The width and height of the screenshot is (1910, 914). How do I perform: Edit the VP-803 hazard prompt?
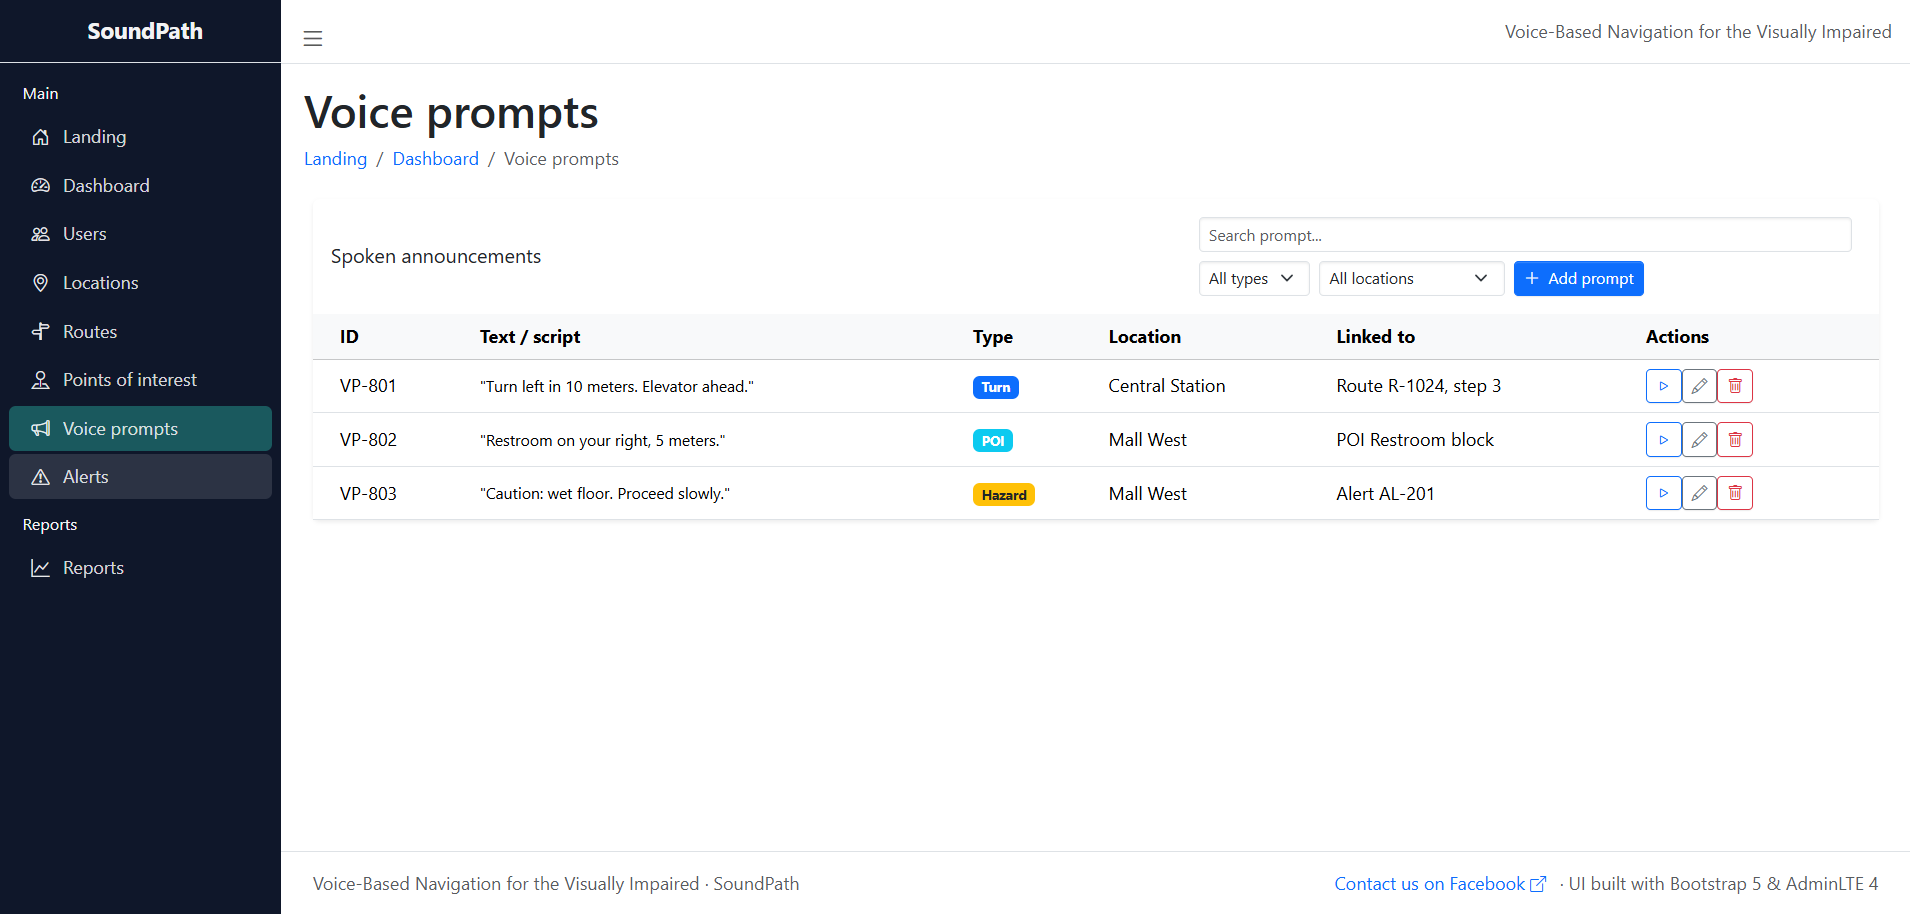pyautogui.click(x=1699, y=493)
